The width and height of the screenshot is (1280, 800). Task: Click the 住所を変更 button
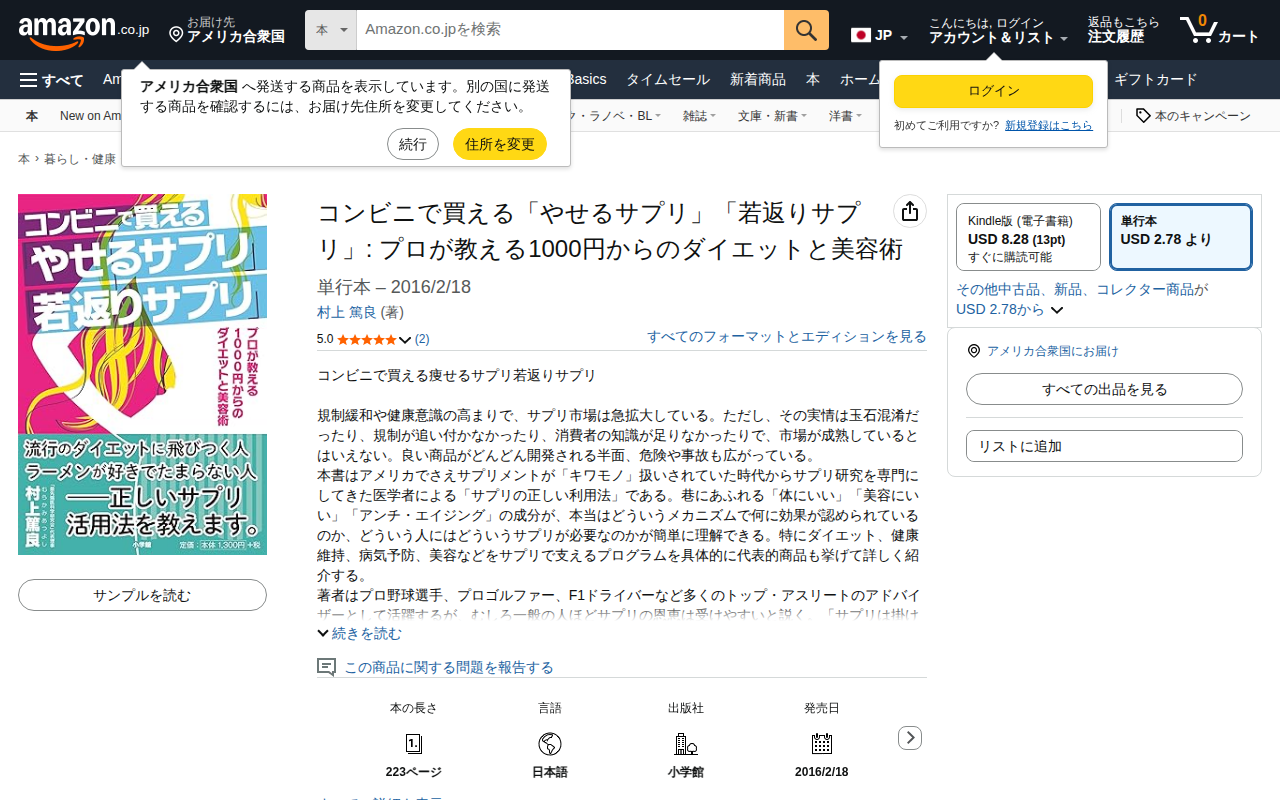tap(500, 144)
